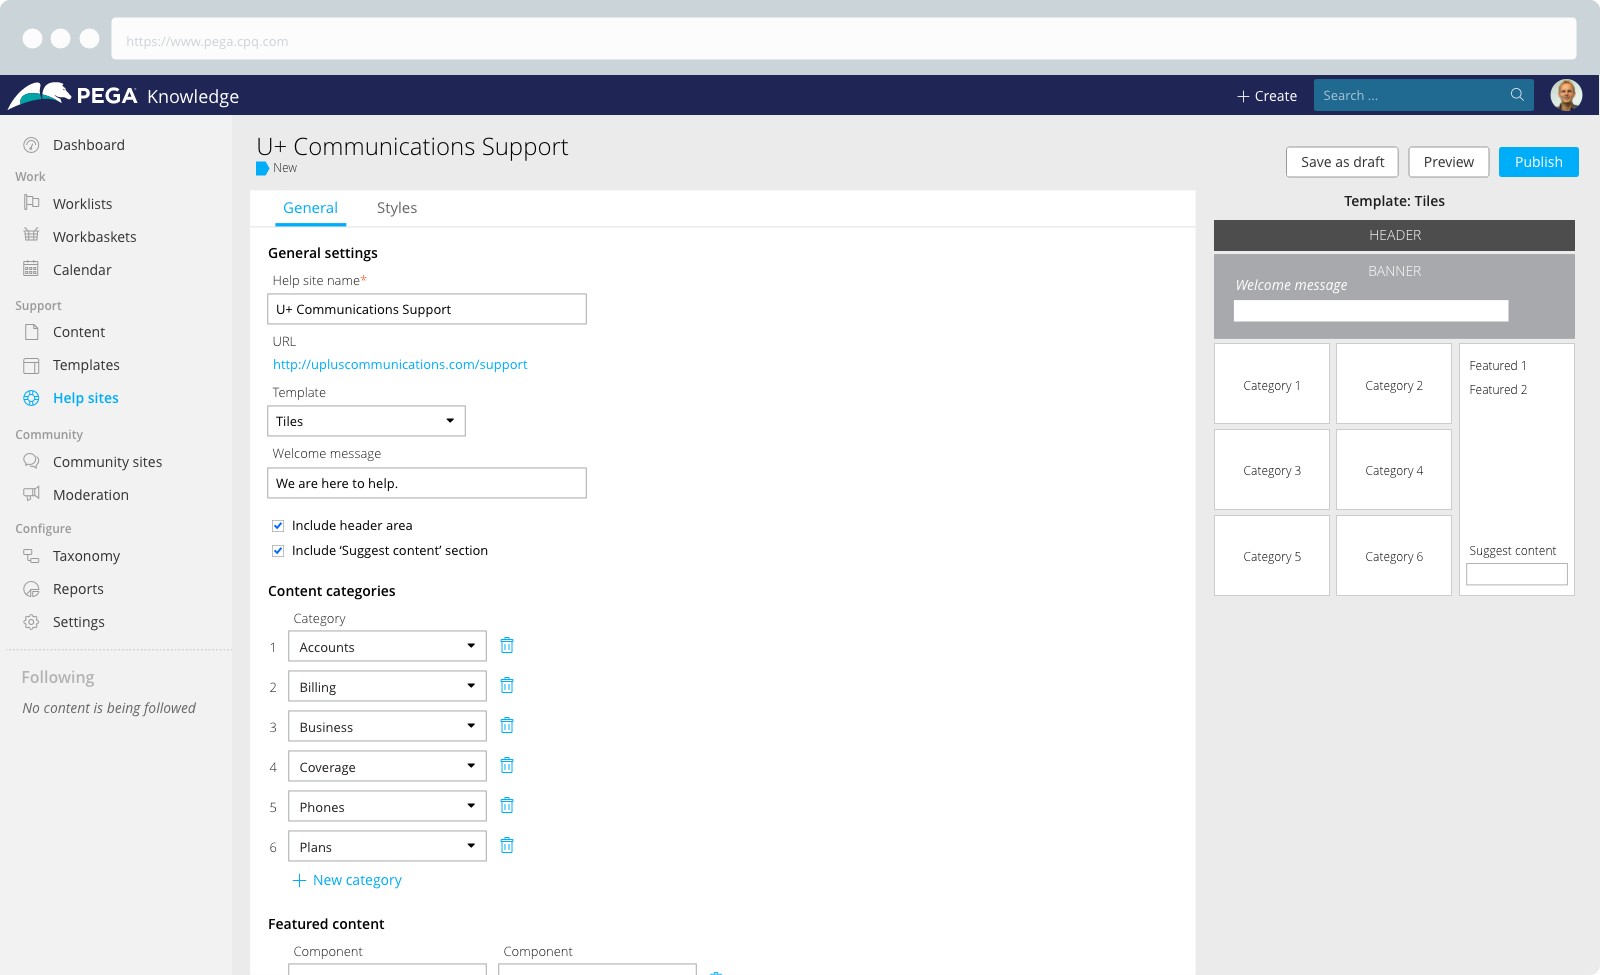Toggle Include header area checkbox

point(278,525)
